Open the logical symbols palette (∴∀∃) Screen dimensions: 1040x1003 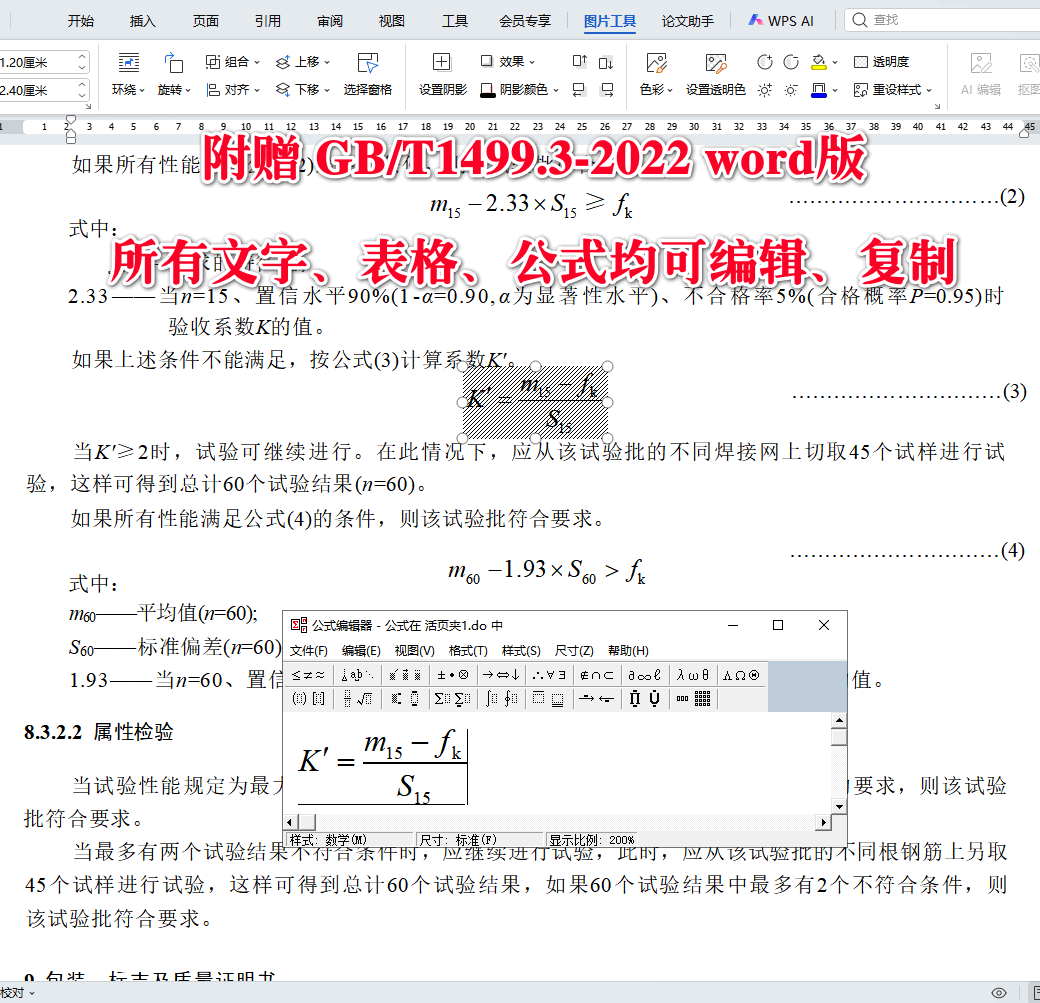click(x=549, y=675)
